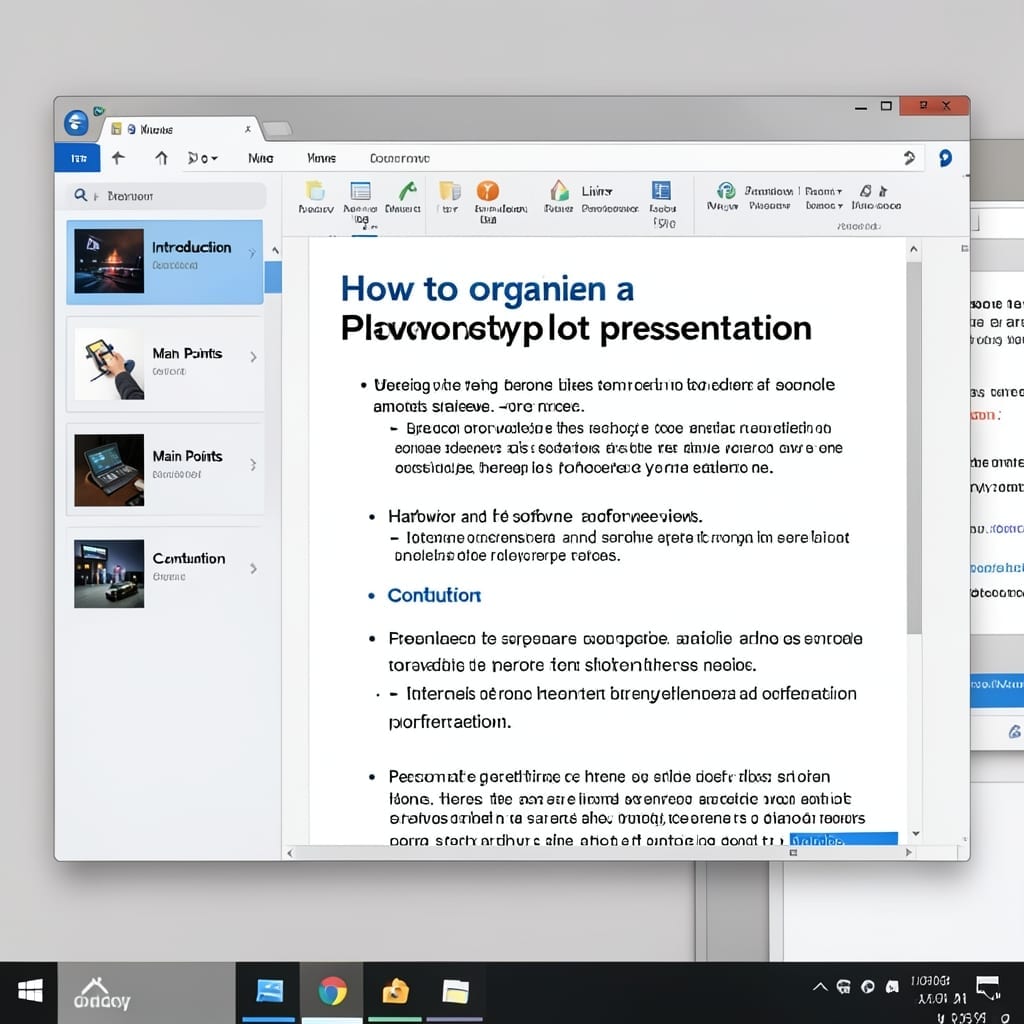Open the night car thumbnail in the sidebar
The width and height of the screenshot is (1024, 1024).
tap(109, 573)
